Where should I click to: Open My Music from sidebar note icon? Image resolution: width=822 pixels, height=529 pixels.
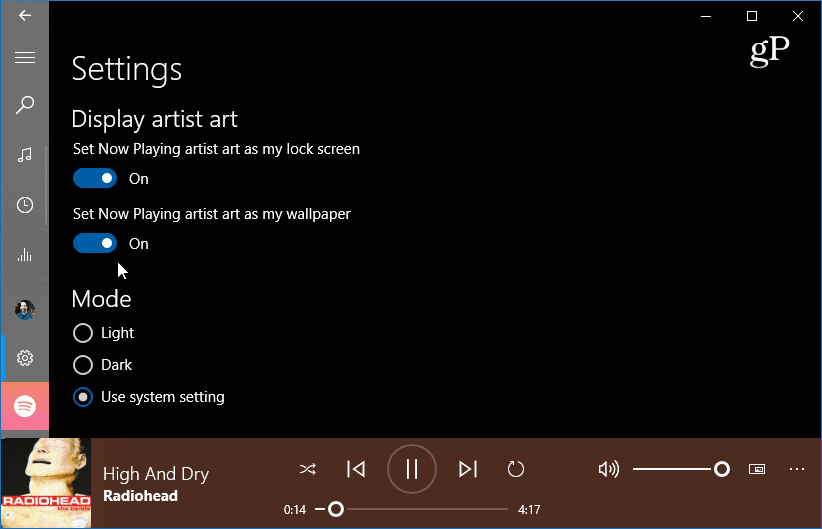(x=25, y=155)
